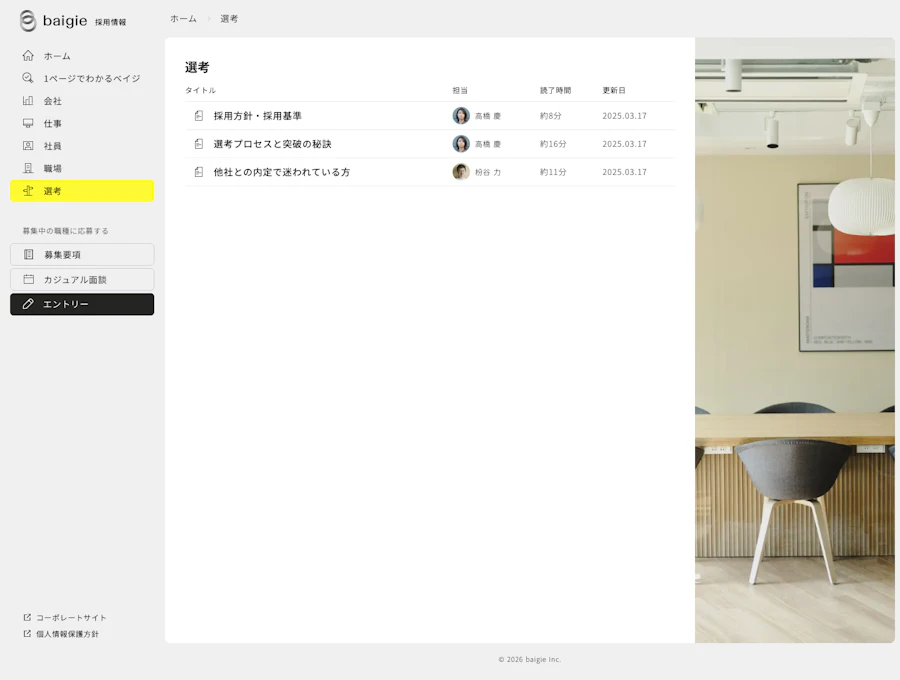The image size is (900, 680).
Task: Click the building icon beside 職場
Action: coord(28,168)
